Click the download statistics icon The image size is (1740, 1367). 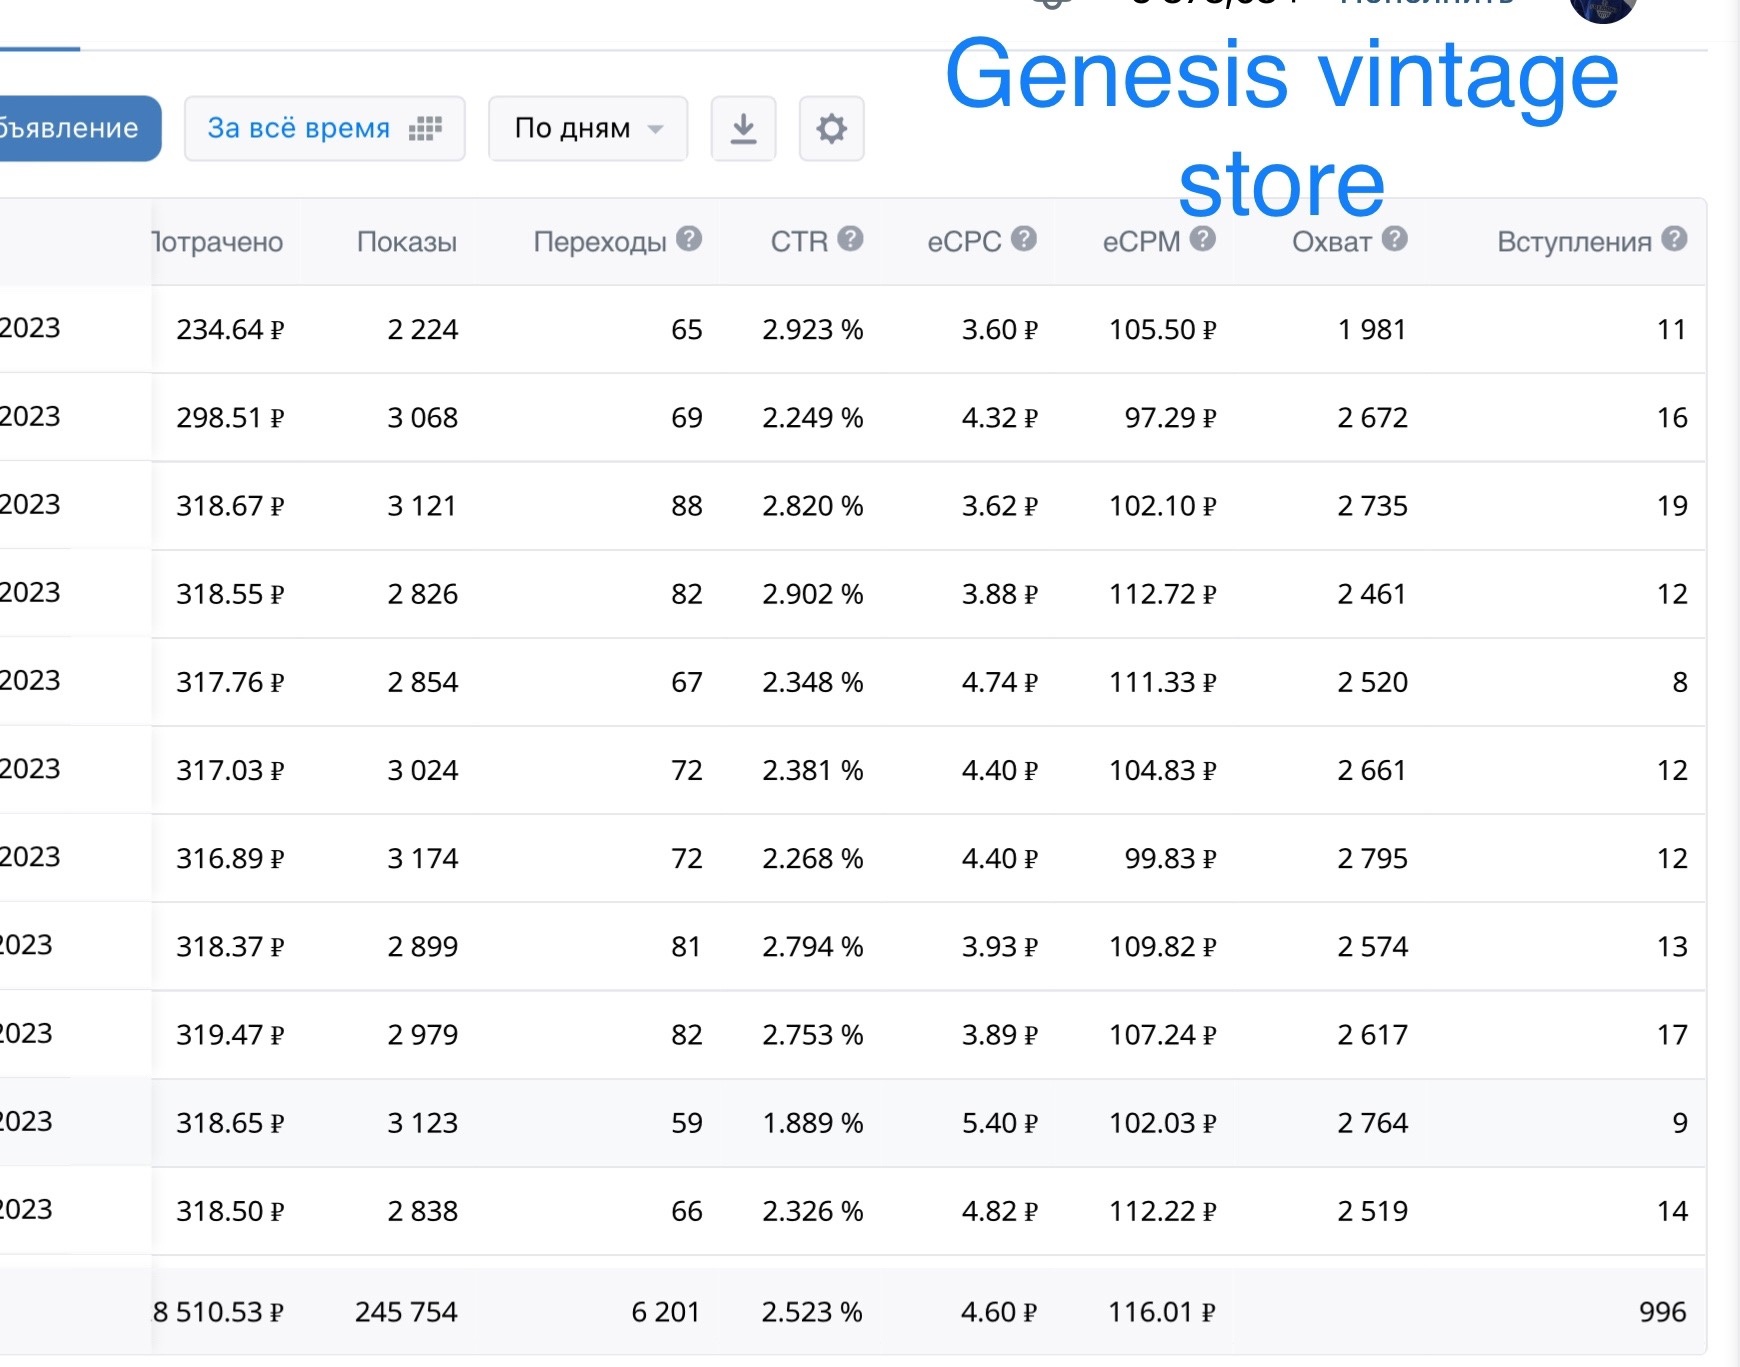tap(743, 129)
